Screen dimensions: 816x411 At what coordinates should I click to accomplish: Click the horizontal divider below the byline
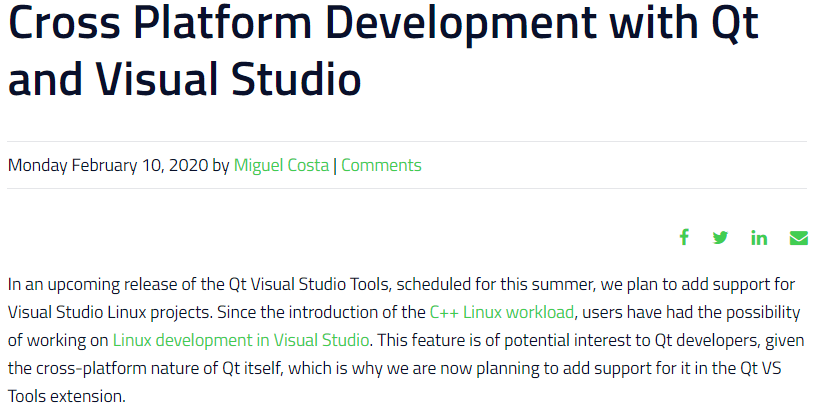click(x=407, y=189)
